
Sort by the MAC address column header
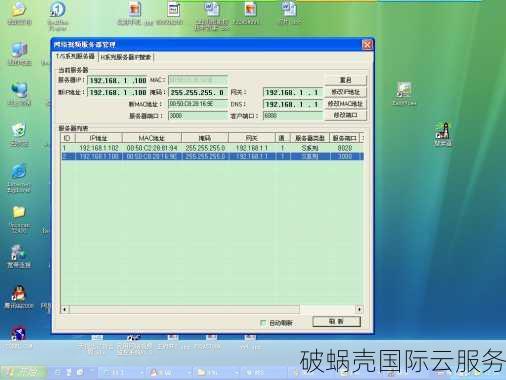[152, 138]
